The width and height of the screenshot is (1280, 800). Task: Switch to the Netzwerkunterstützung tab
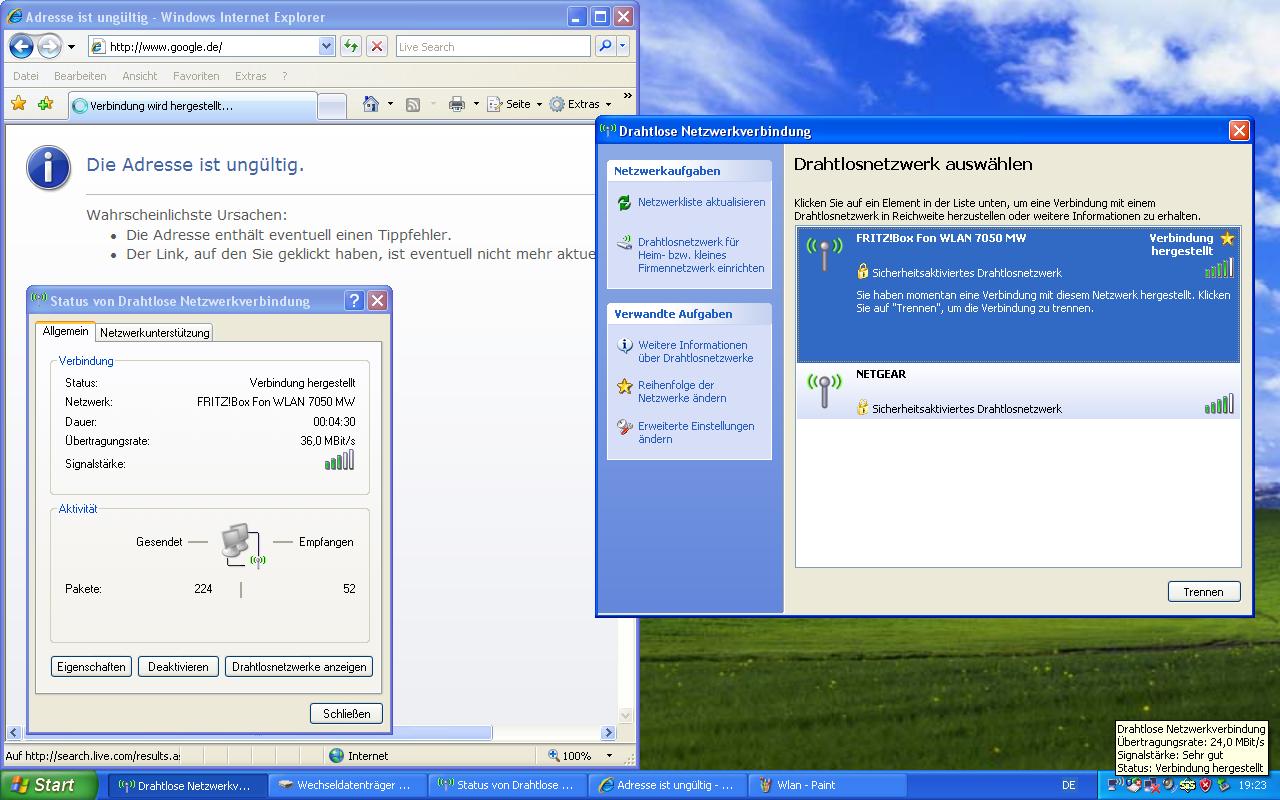[155, 332]
